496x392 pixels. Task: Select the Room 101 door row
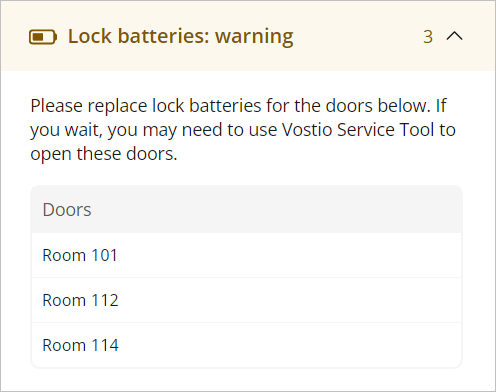(247, 255)
